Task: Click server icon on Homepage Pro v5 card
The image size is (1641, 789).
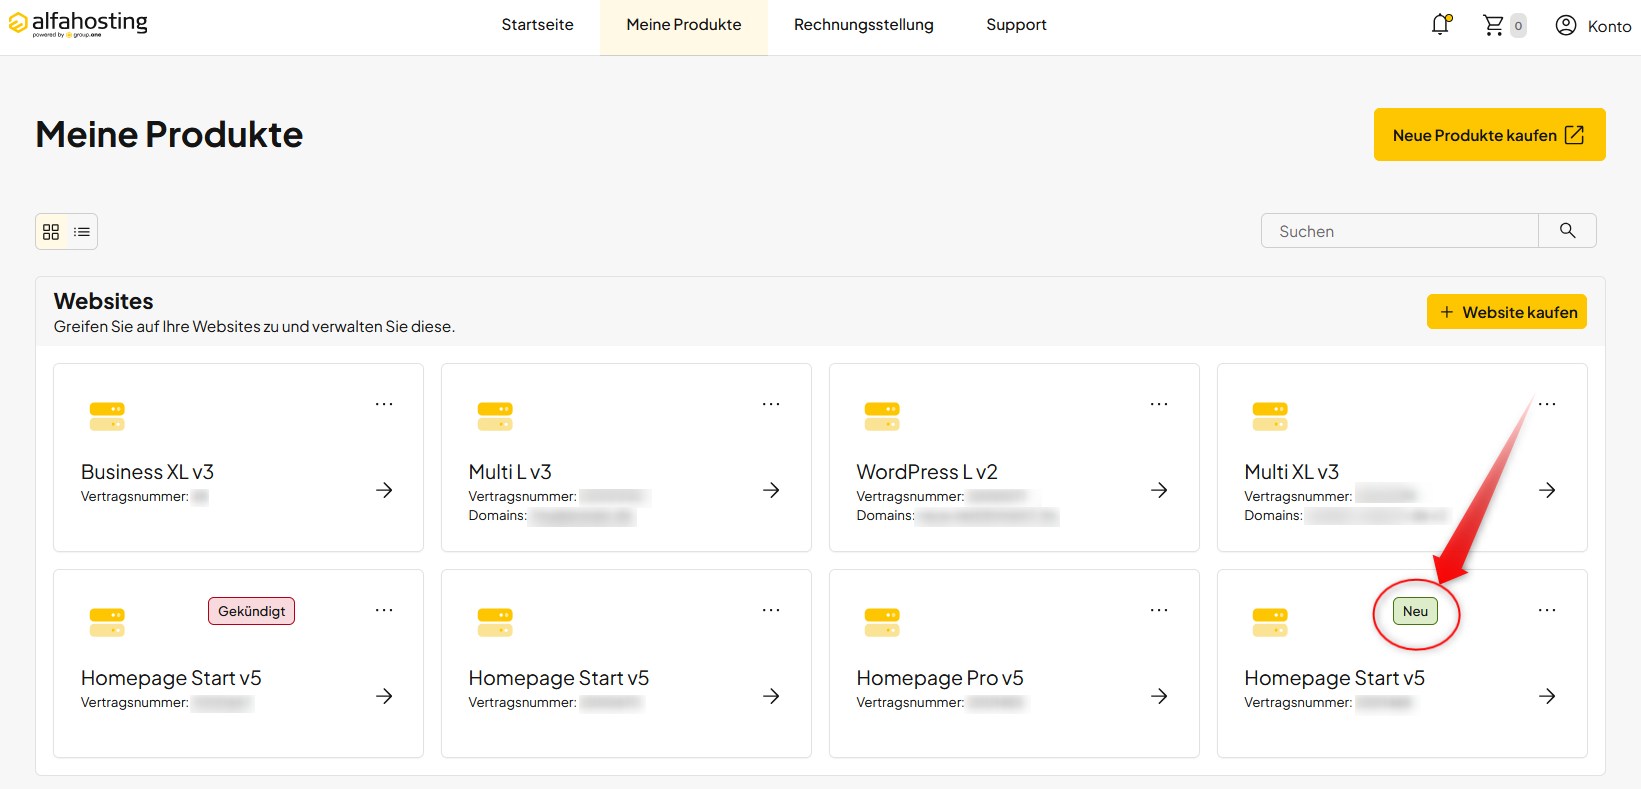Action: (x=882, y=622)
